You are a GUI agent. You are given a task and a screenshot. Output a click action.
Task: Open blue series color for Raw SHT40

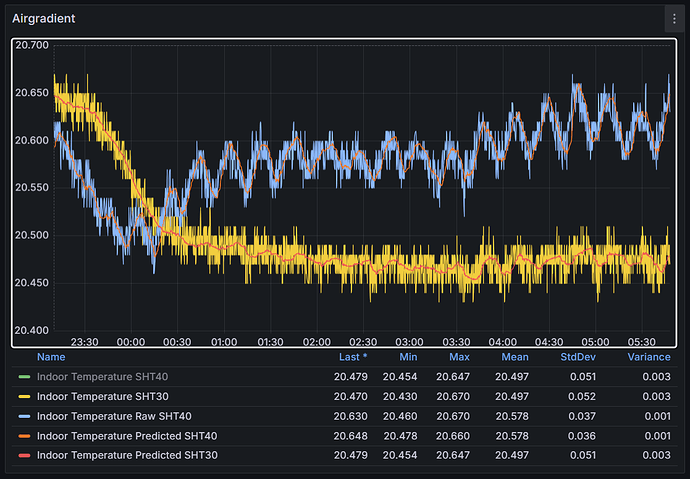tap(24, 416)
